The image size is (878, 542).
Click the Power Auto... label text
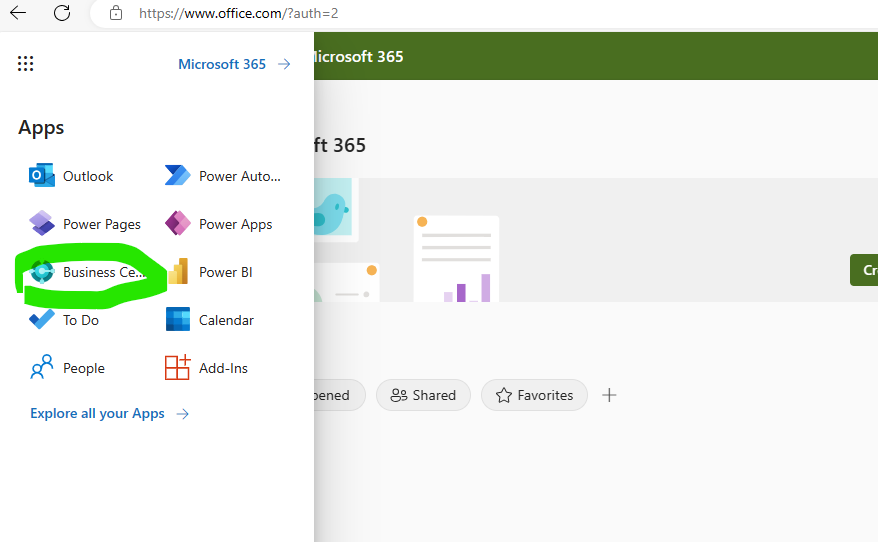click(240, 176)
